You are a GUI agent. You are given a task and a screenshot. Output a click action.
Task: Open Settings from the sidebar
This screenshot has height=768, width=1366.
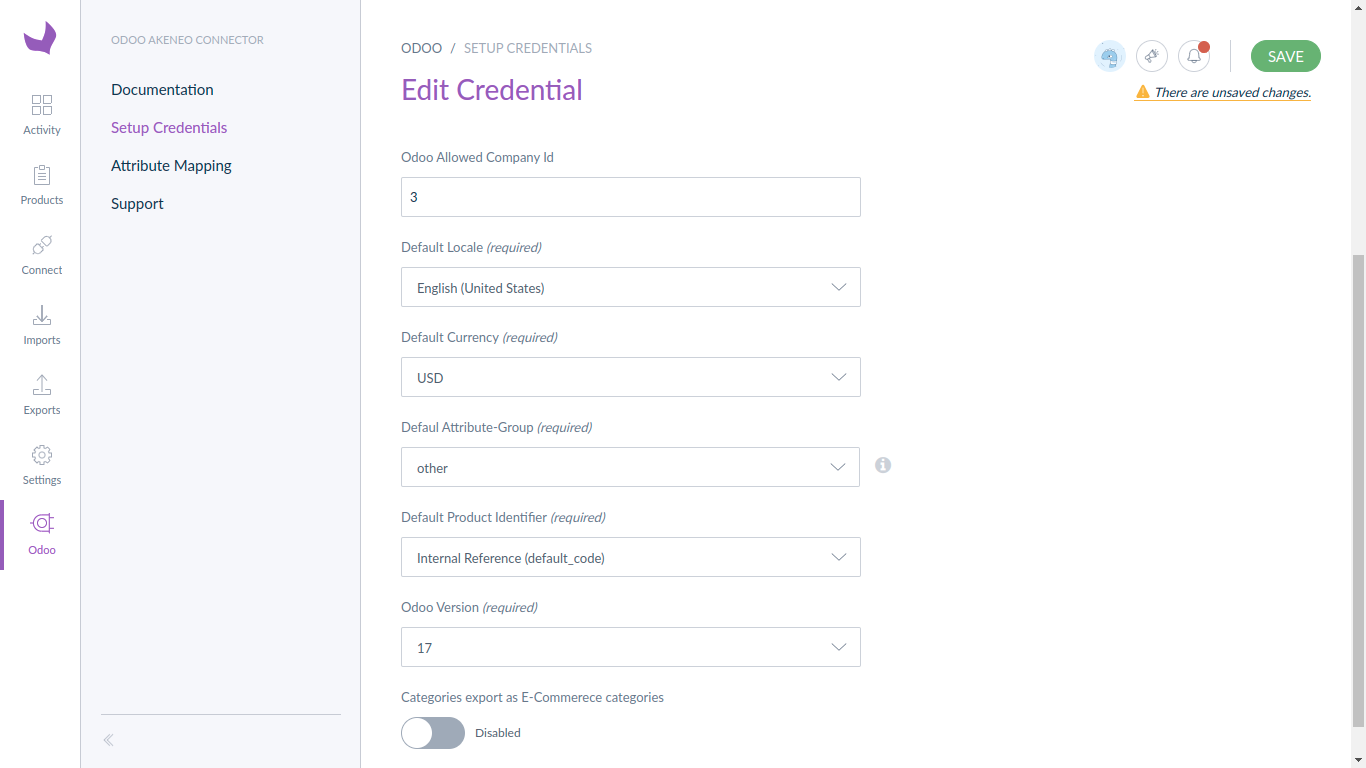(x=41, y=463)
